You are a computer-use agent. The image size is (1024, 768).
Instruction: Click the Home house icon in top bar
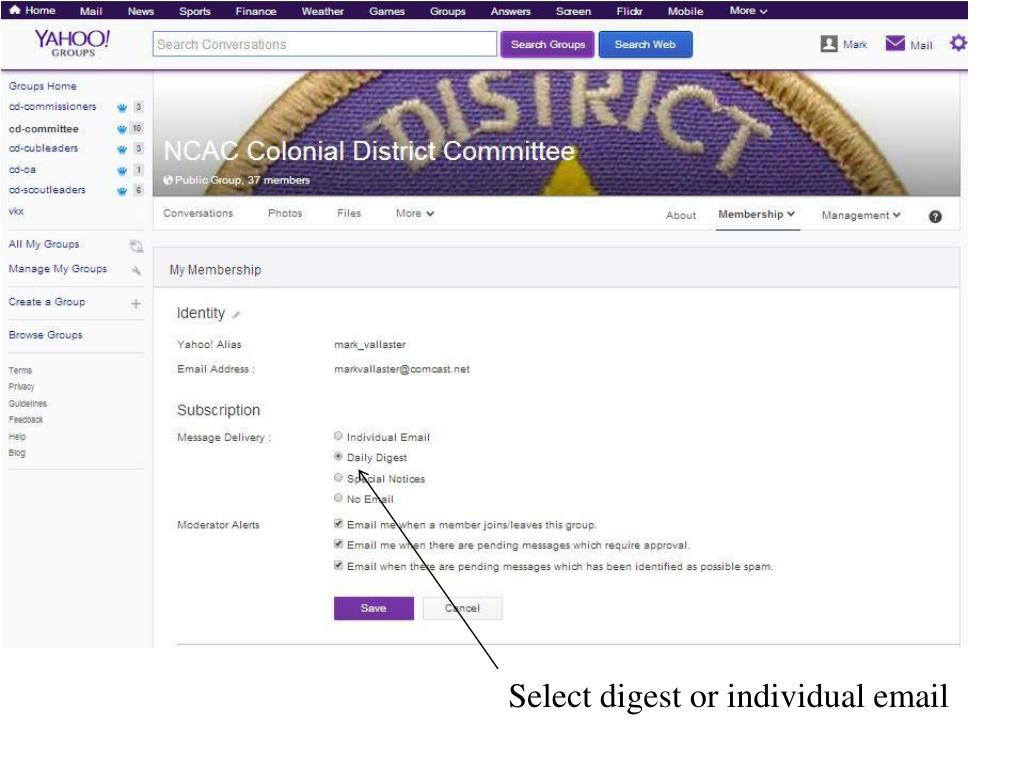(x=14, y=10)
